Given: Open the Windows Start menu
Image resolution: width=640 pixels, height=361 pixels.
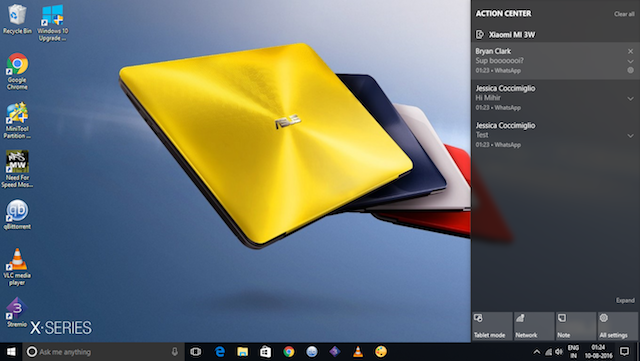Looking at the screenshot, I should (11, 352).
